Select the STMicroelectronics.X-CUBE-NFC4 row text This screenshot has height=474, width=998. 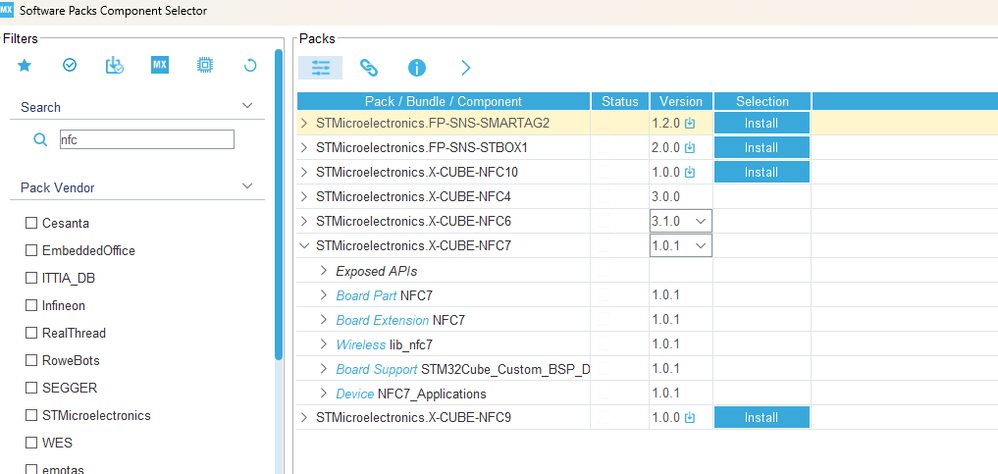(413, 197)
